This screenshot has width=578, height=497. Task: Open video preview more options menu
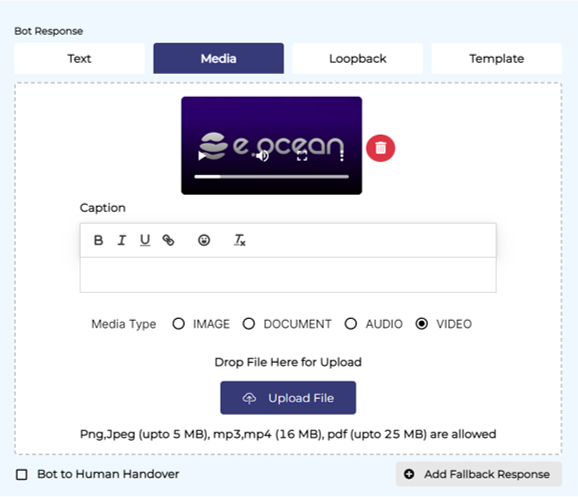(342, 156)
